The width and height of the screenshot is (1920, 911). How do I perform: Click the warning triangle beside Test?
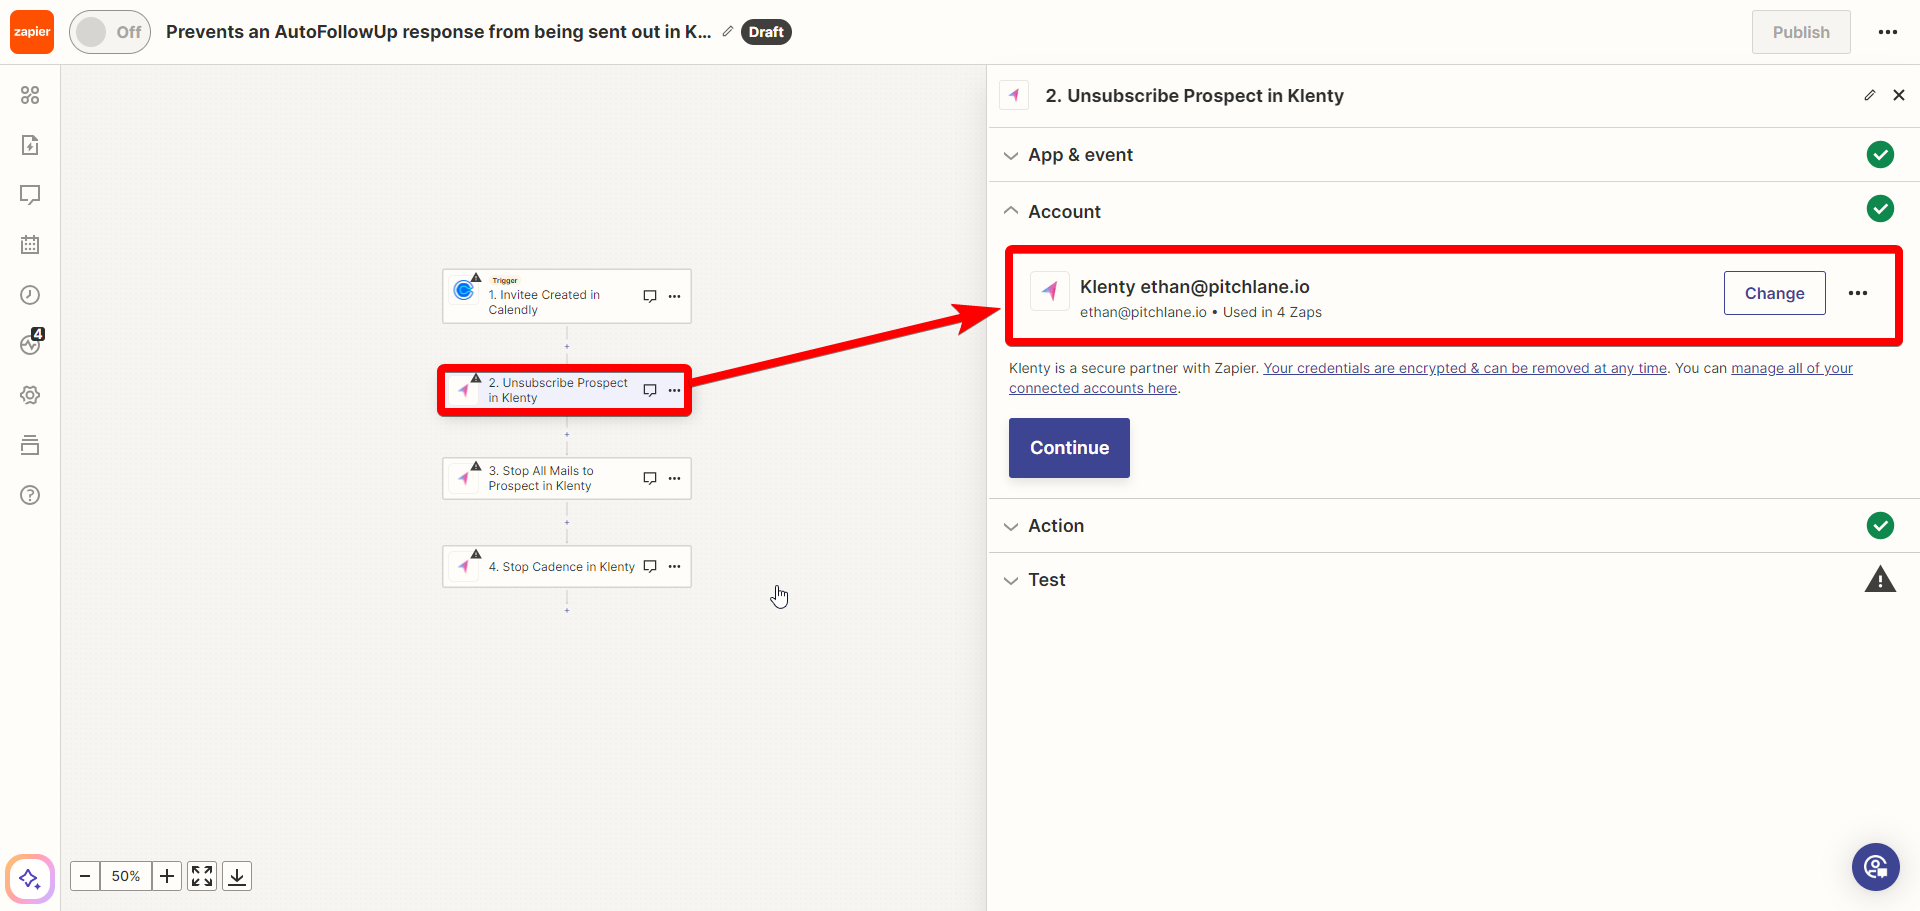pos(1880,580)
